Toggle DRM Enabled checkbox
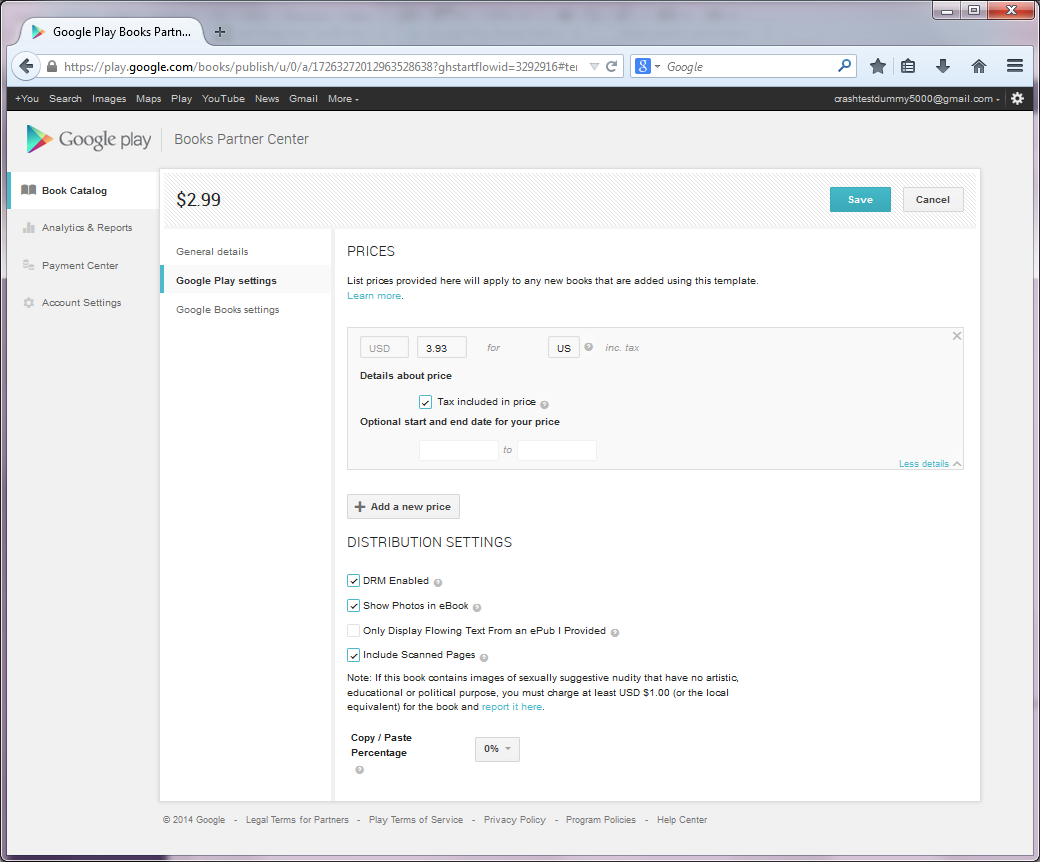 click(354, 581)
